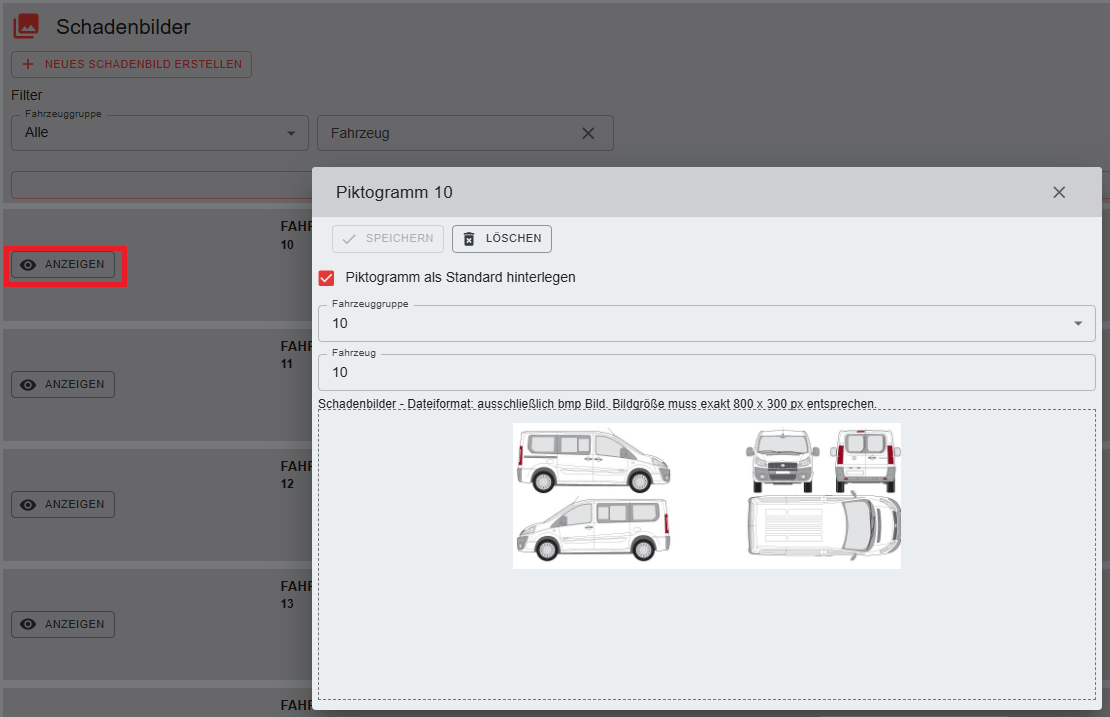Close the Piktogramm 10 dialog

click(1059, 192)
